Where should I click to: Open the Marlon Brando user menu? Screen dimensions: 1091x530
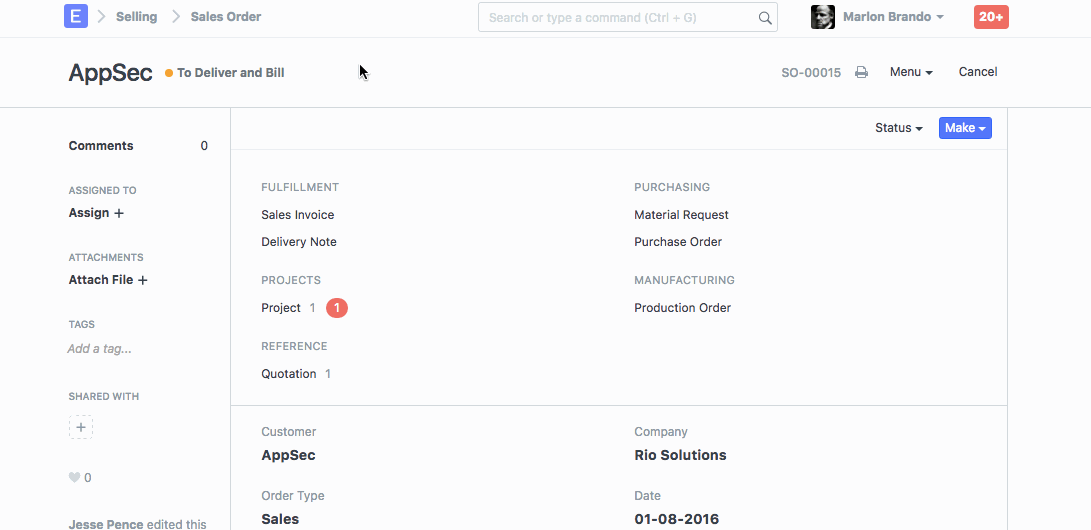(x=893, y=17)
